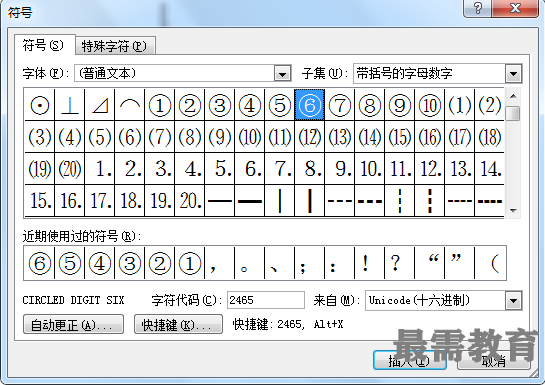The height and width of the screenshot is (385, 545).
Task: Click the character code field 2465
Action: pyautogui.click(x=266, y=300)
